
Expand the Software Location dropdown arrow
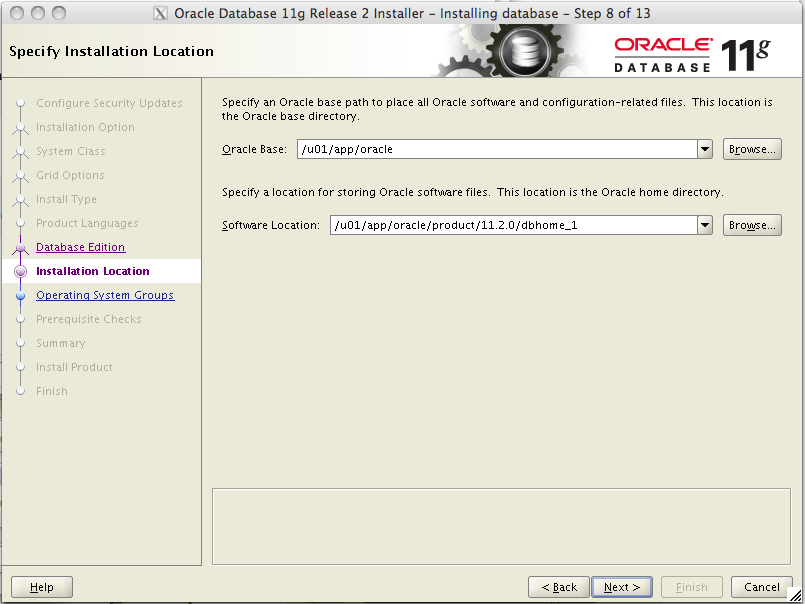(705, 225)
